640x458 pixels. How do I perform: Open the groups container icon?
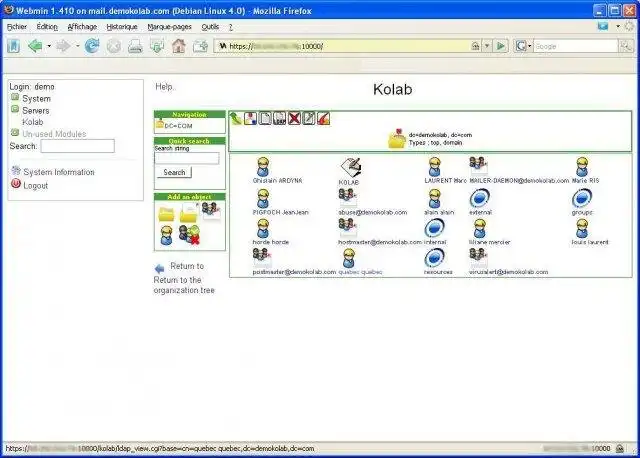click(x=582, y=198)
